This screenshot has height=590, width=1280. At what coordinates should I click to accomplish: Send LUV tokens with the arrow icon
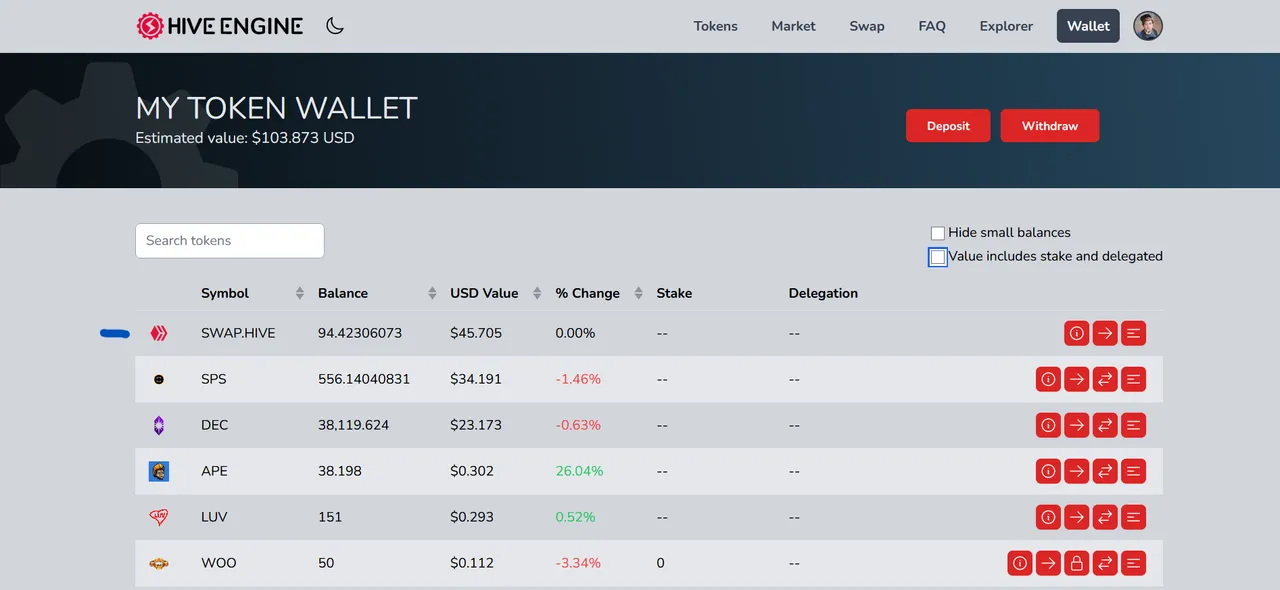click(1076, 517)
